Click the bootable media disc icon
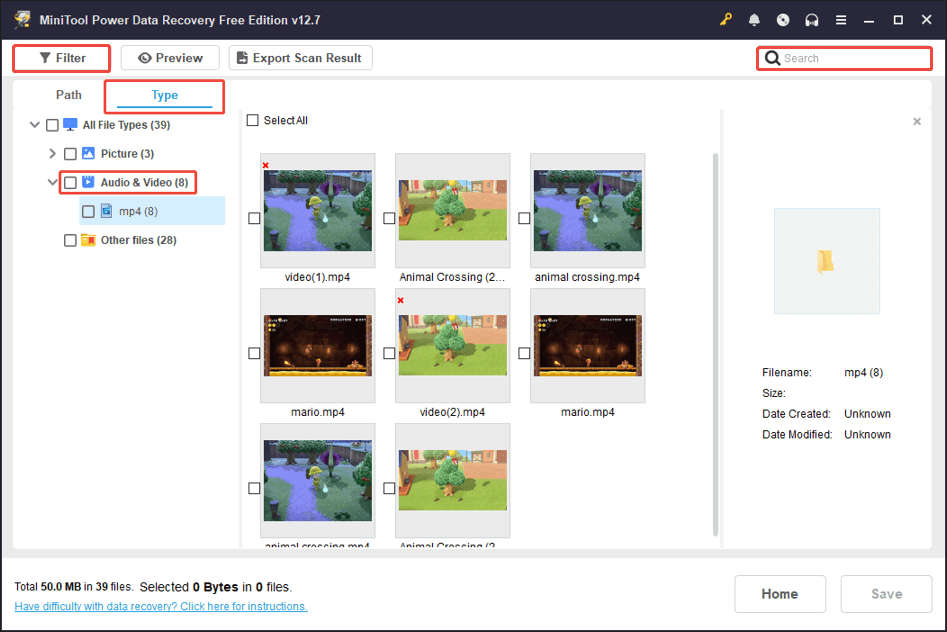Screen dimensions: 947x632 [782, 19]
